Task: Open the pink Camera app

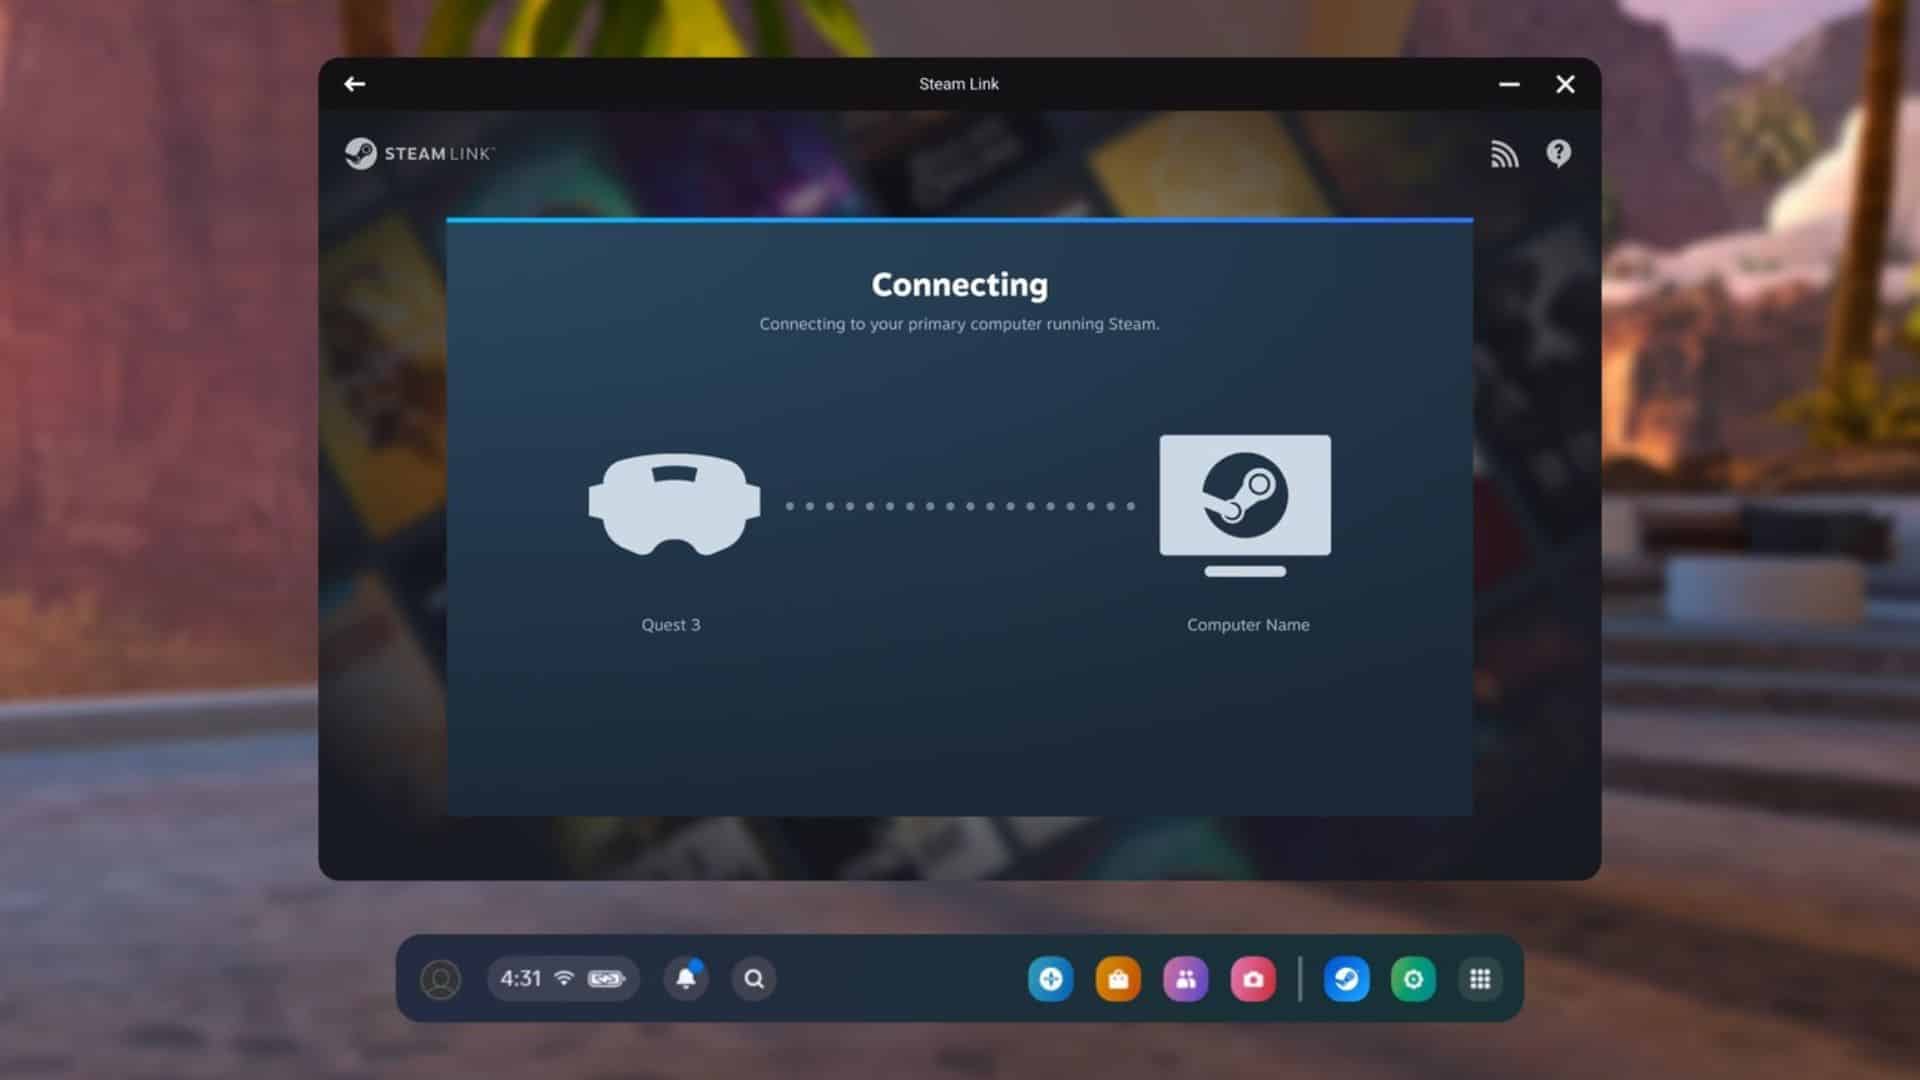Action: coord(1253,979)
